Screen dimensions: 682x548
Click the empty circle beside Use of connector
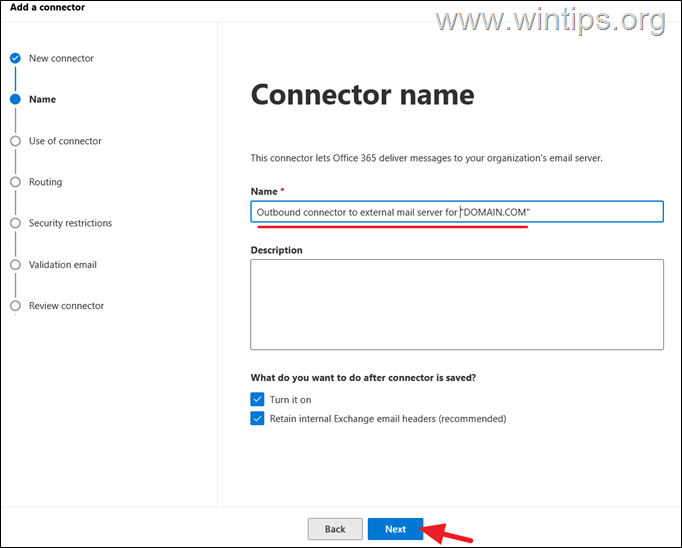(15, 141)
